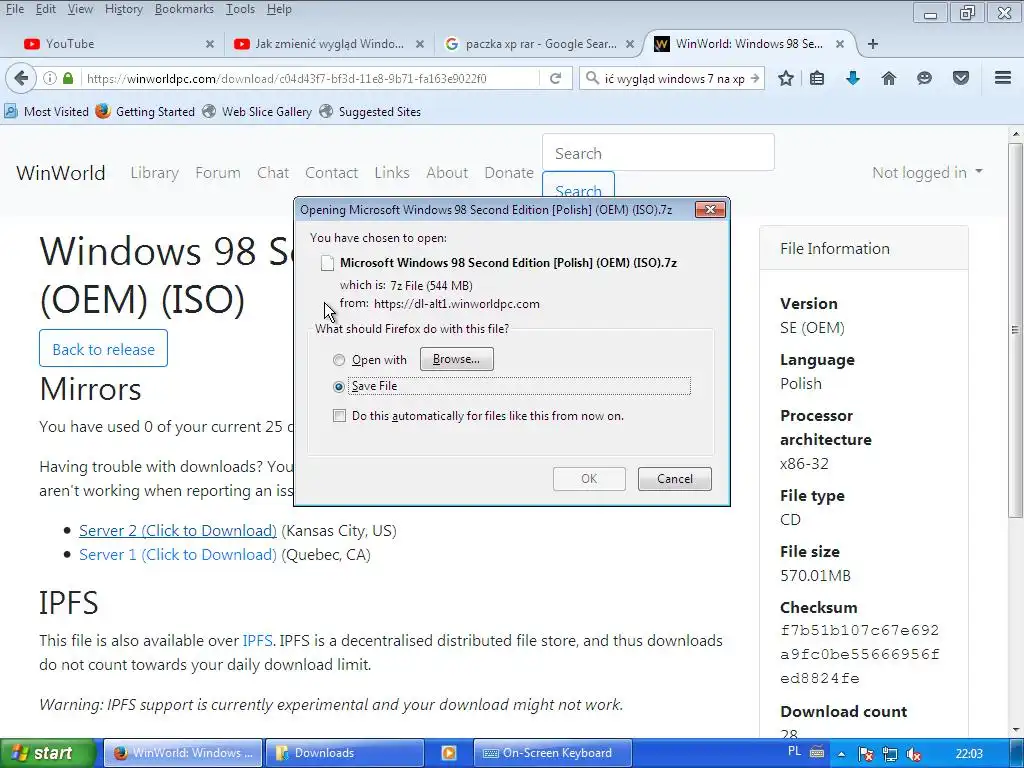Open the View menu
The image size is (1024, 768).
[x=80, y=9]
